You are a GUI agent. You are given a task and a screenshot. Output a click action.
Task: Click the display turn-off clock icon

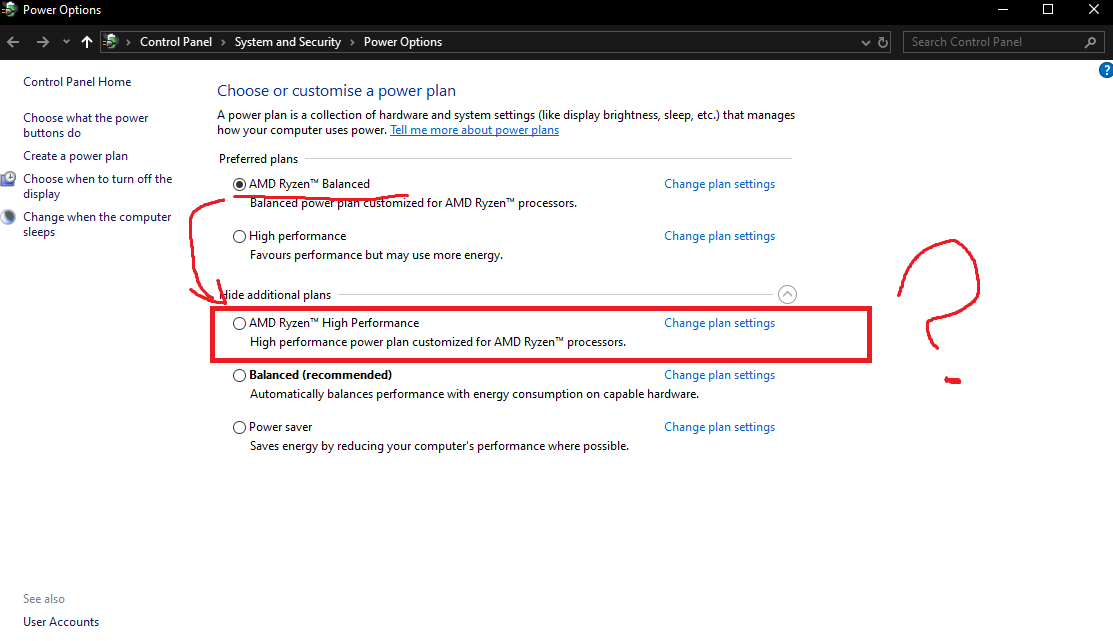9,179
